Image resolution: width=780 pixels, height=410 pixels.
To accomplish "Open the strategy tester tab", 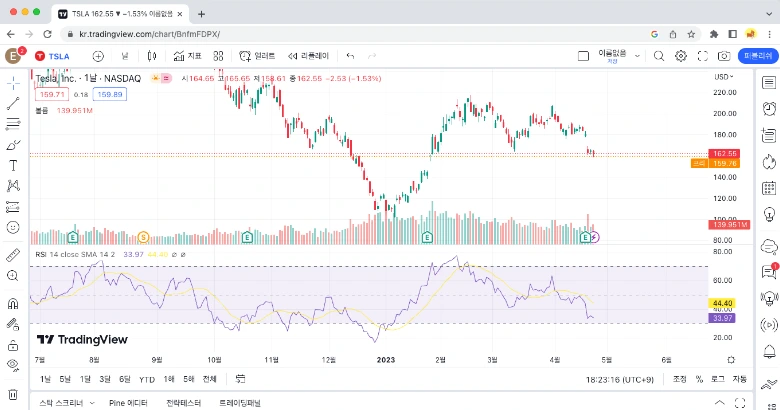I will coord(183,403).
